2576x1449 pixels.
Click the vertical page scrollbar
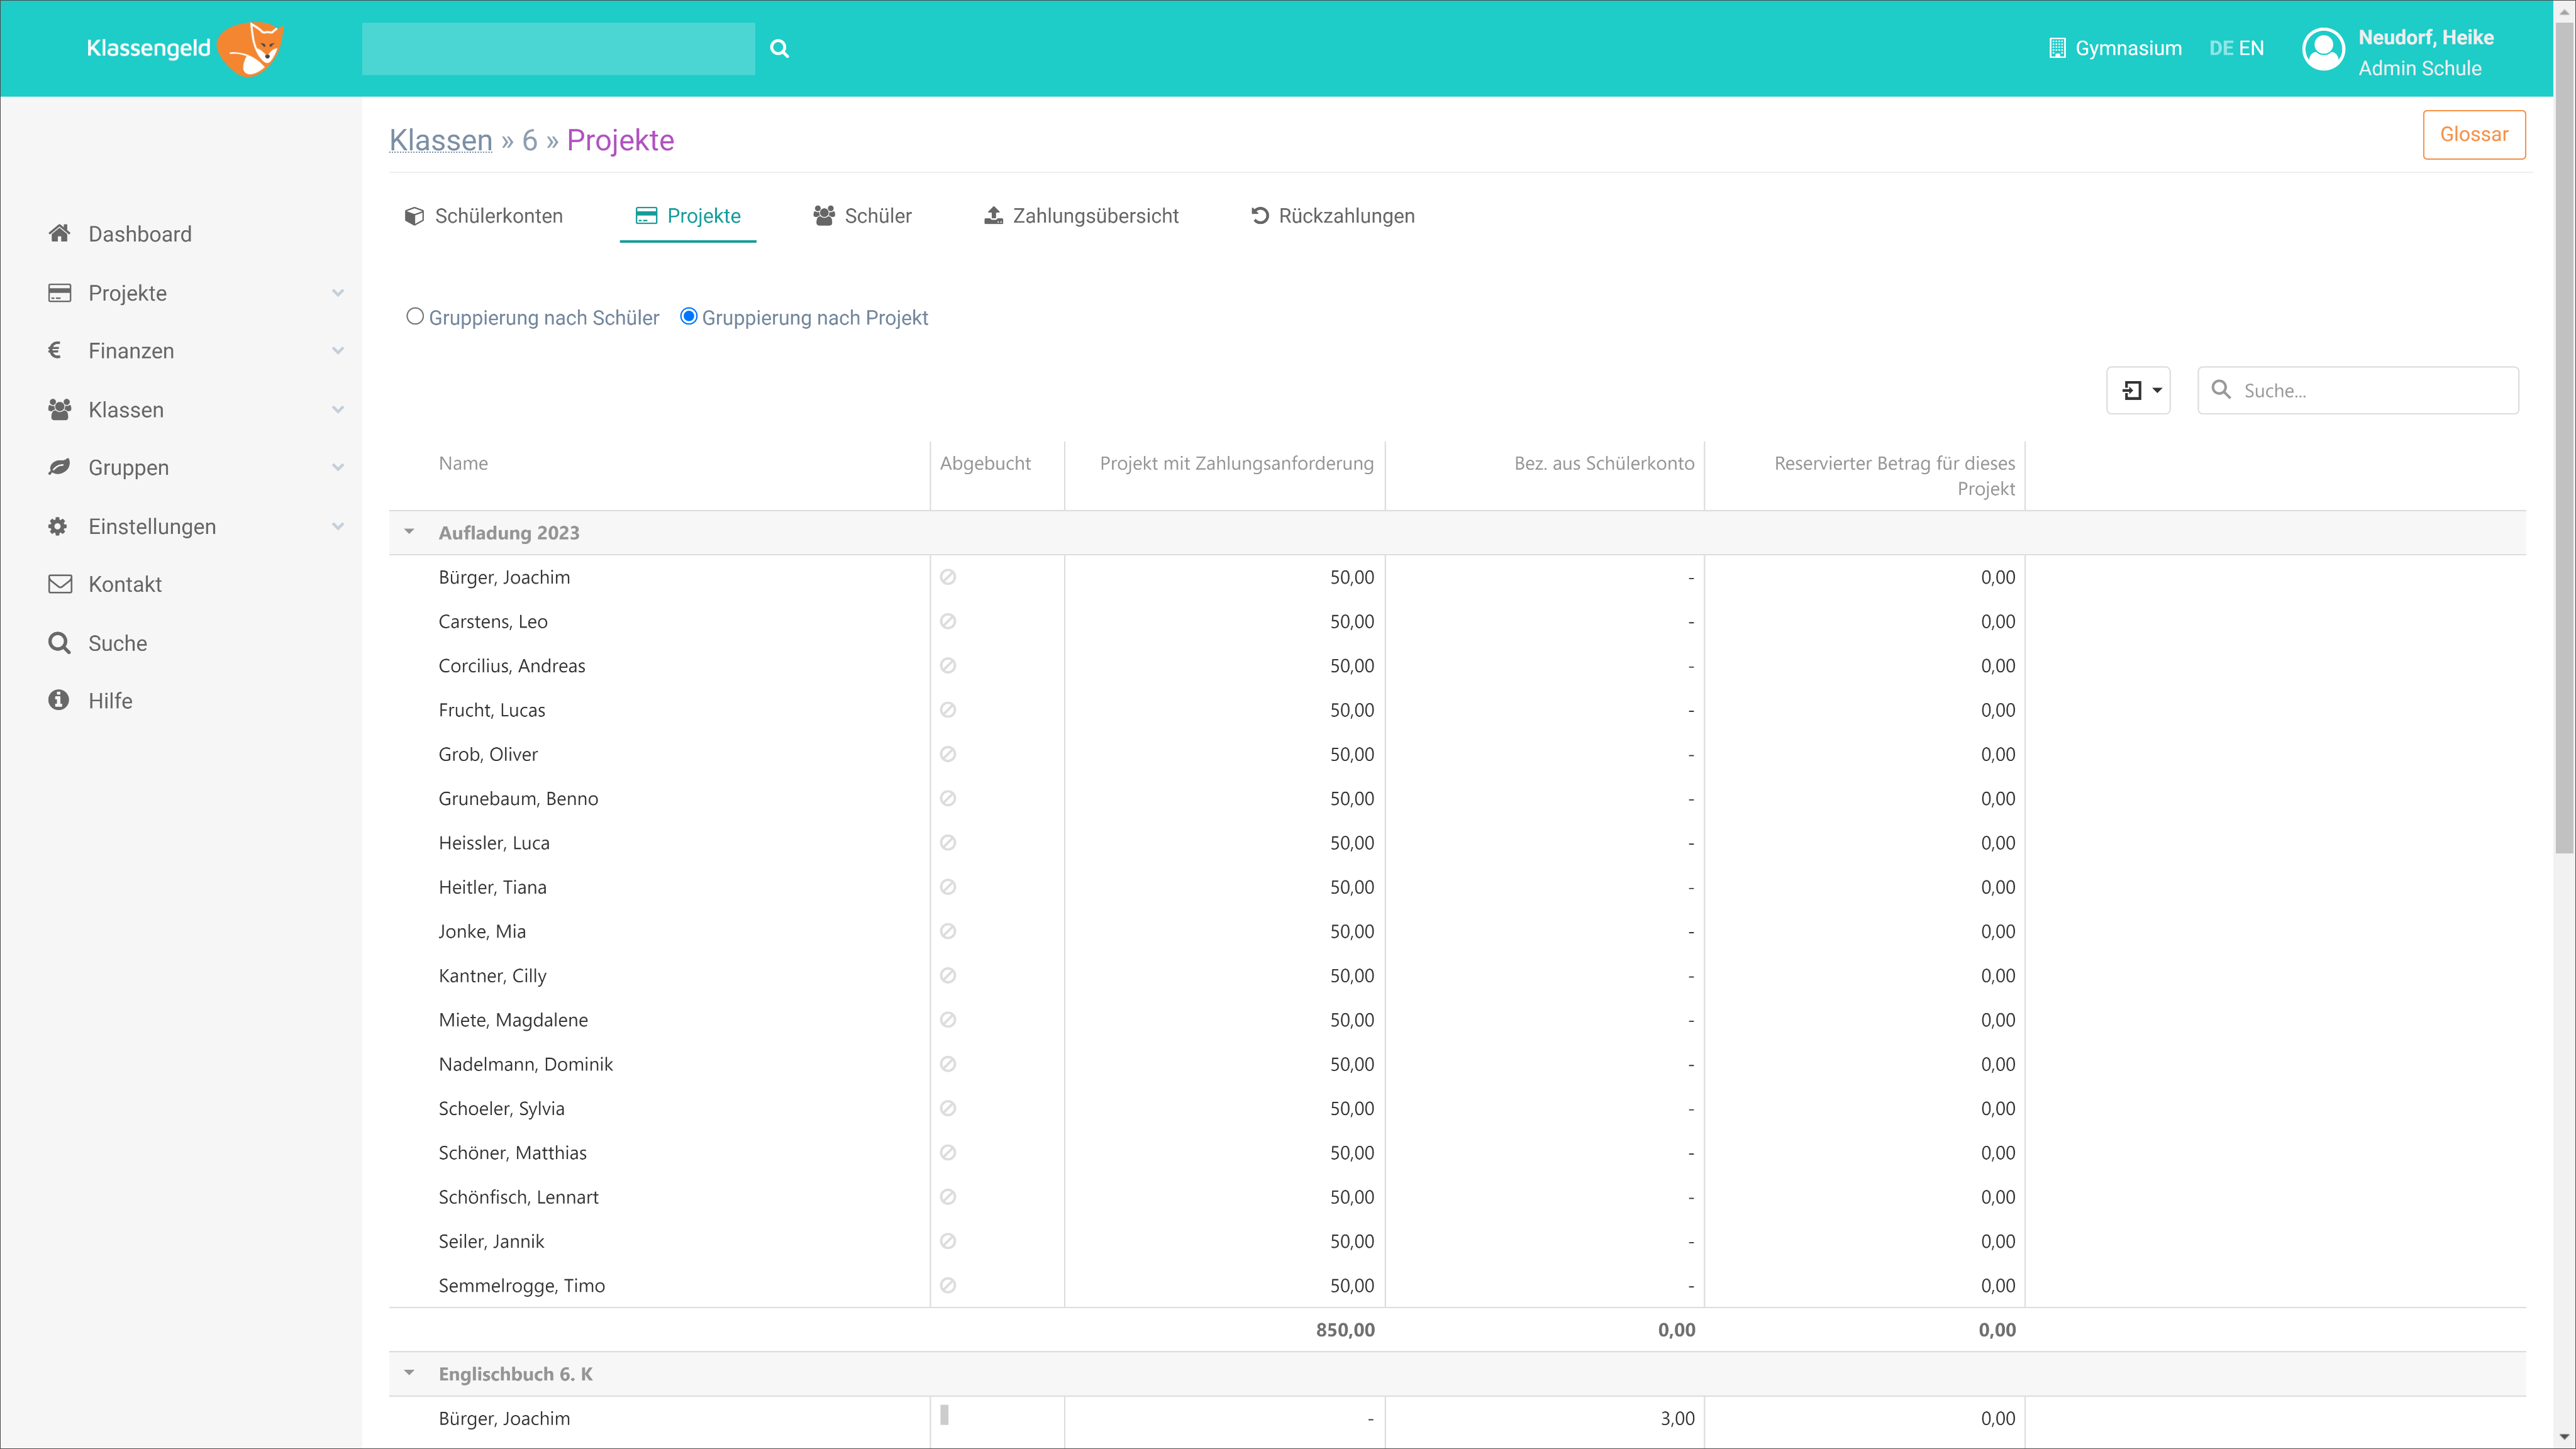point(2564,437)
